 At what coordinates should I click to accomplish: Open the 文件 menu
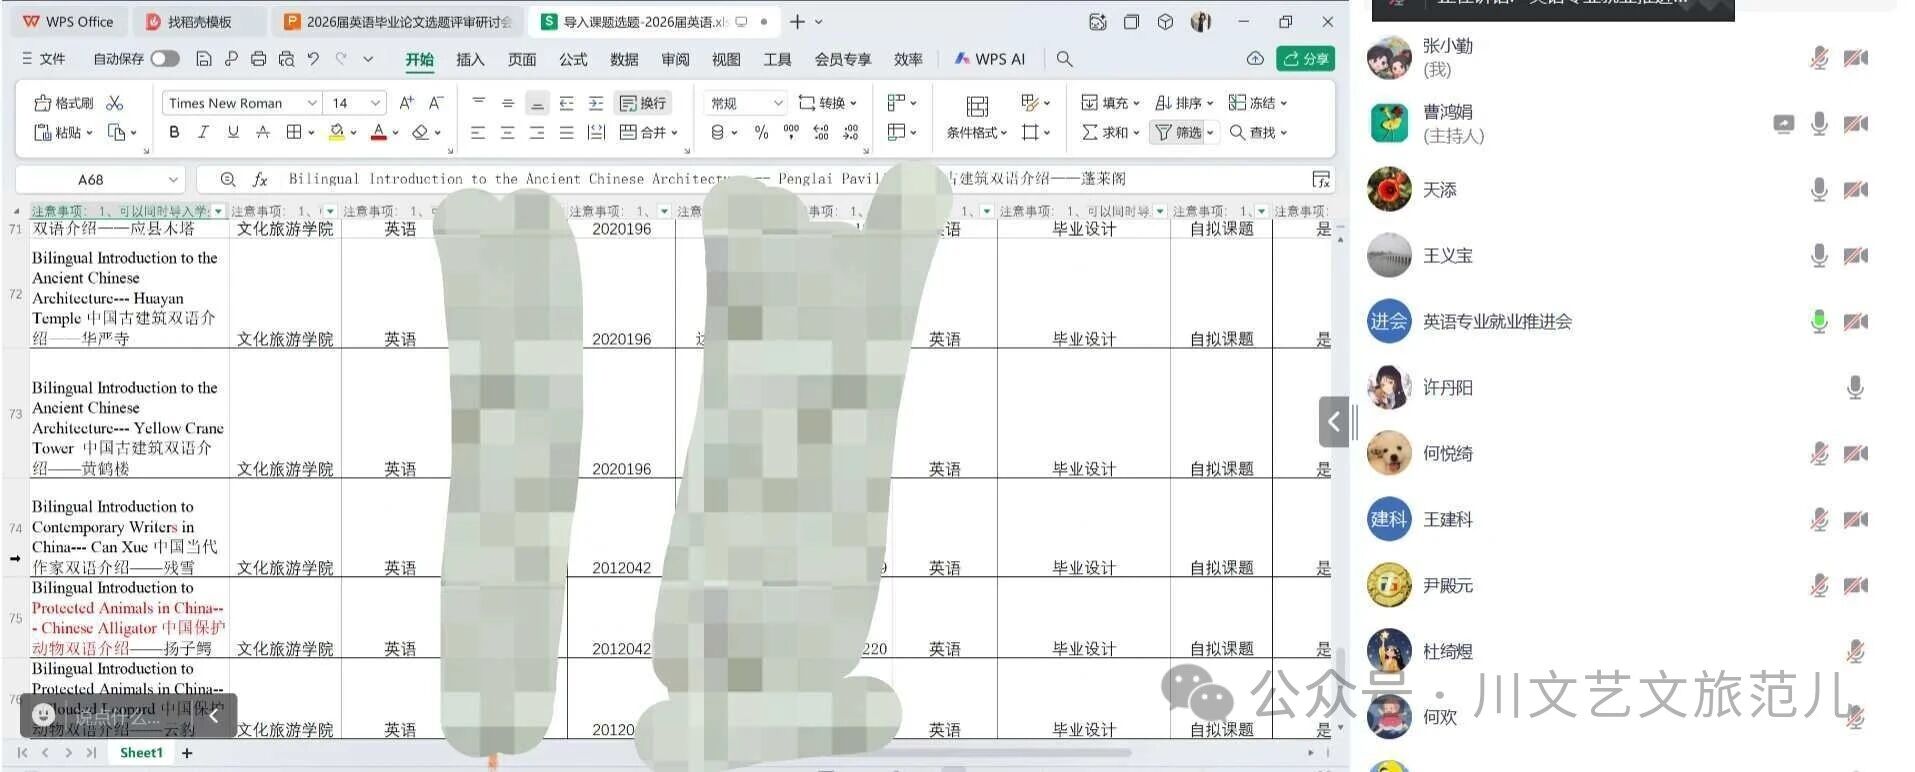44,59
